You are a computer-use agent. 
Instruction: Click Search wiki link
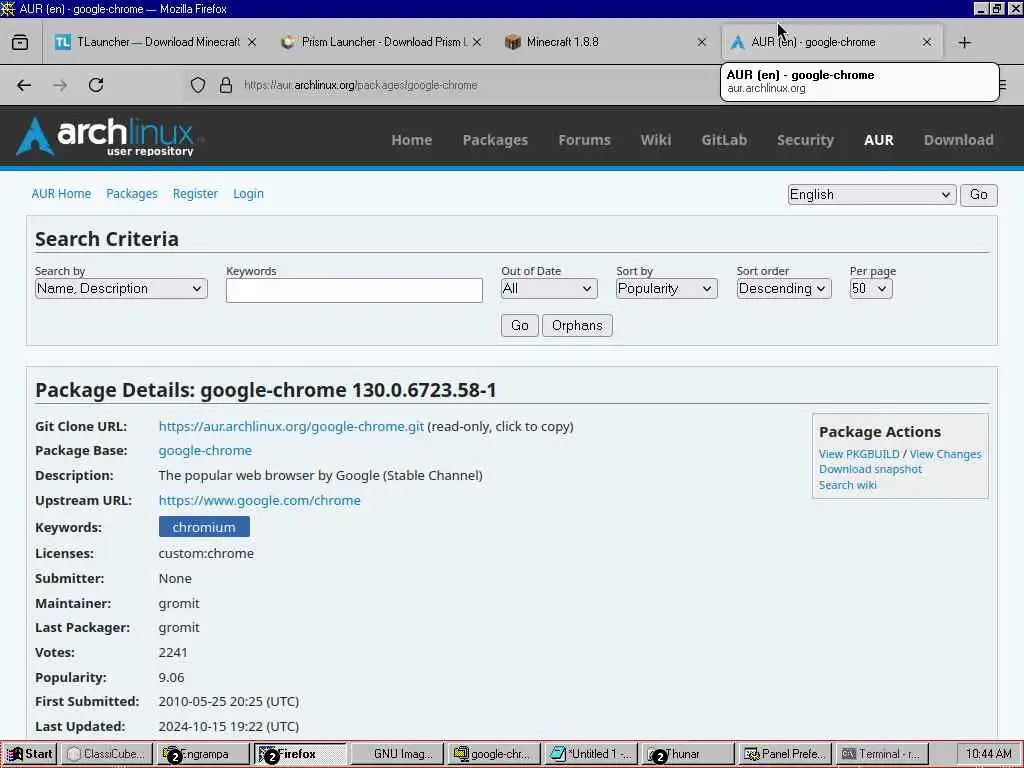pyautogui.click(x=848, y=485)
